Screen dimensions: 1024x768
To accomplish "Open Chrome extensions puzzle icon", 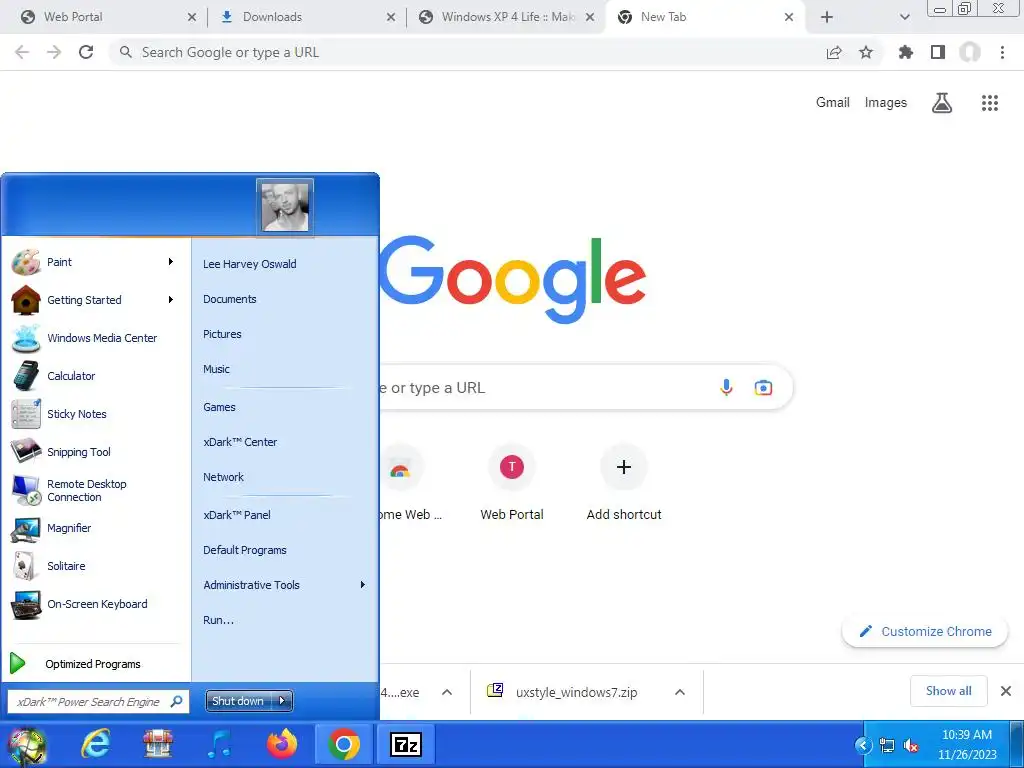I will [906, 52].
